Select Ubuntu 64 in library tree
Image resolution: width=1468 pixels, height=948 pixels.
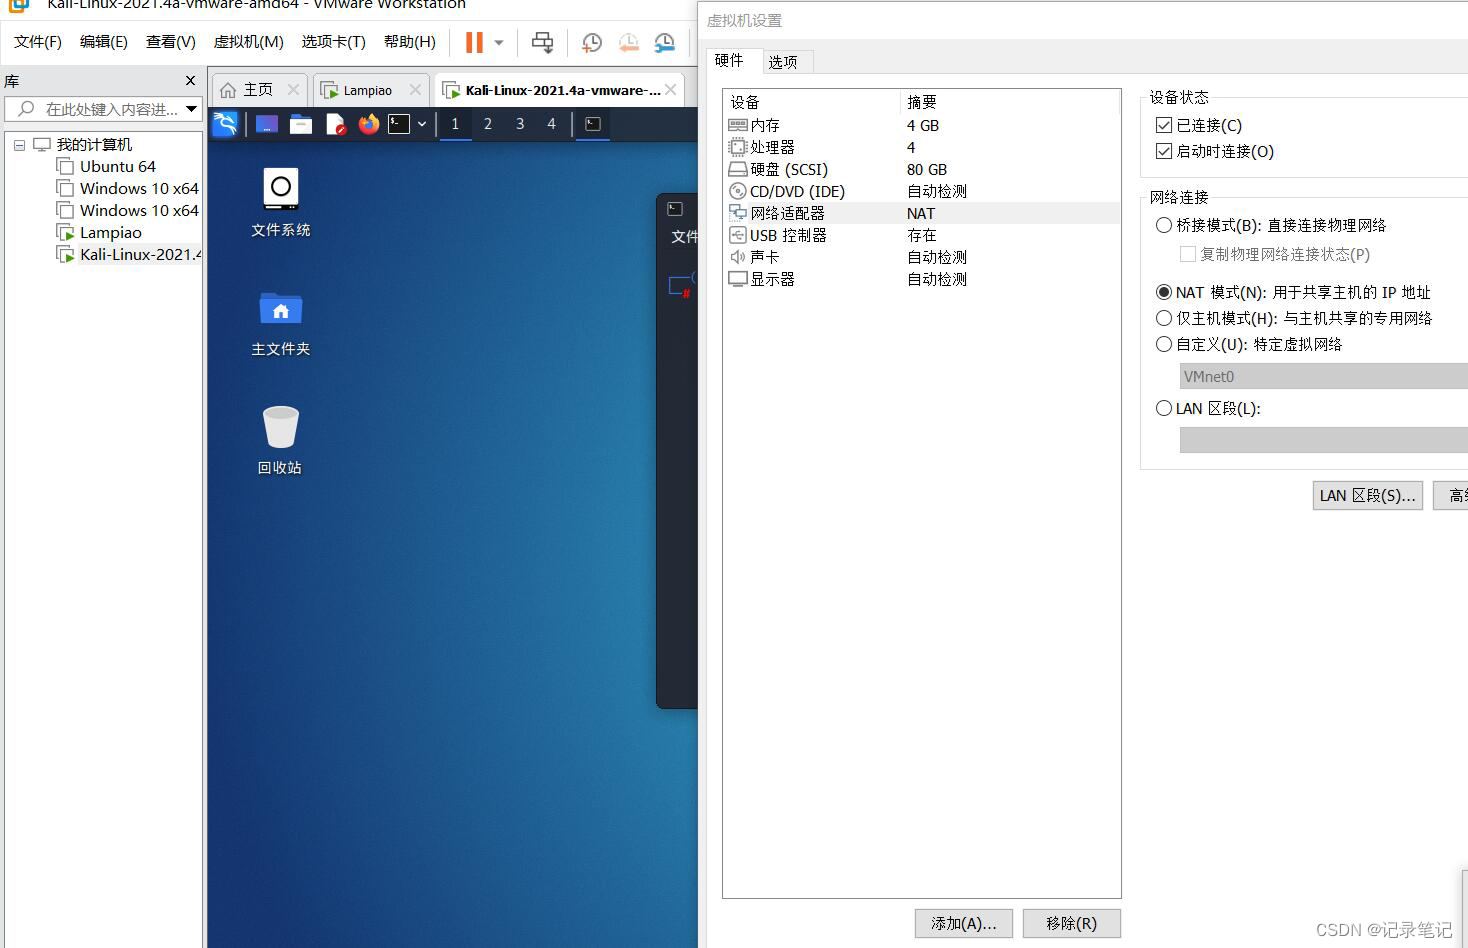pos(118,166)
